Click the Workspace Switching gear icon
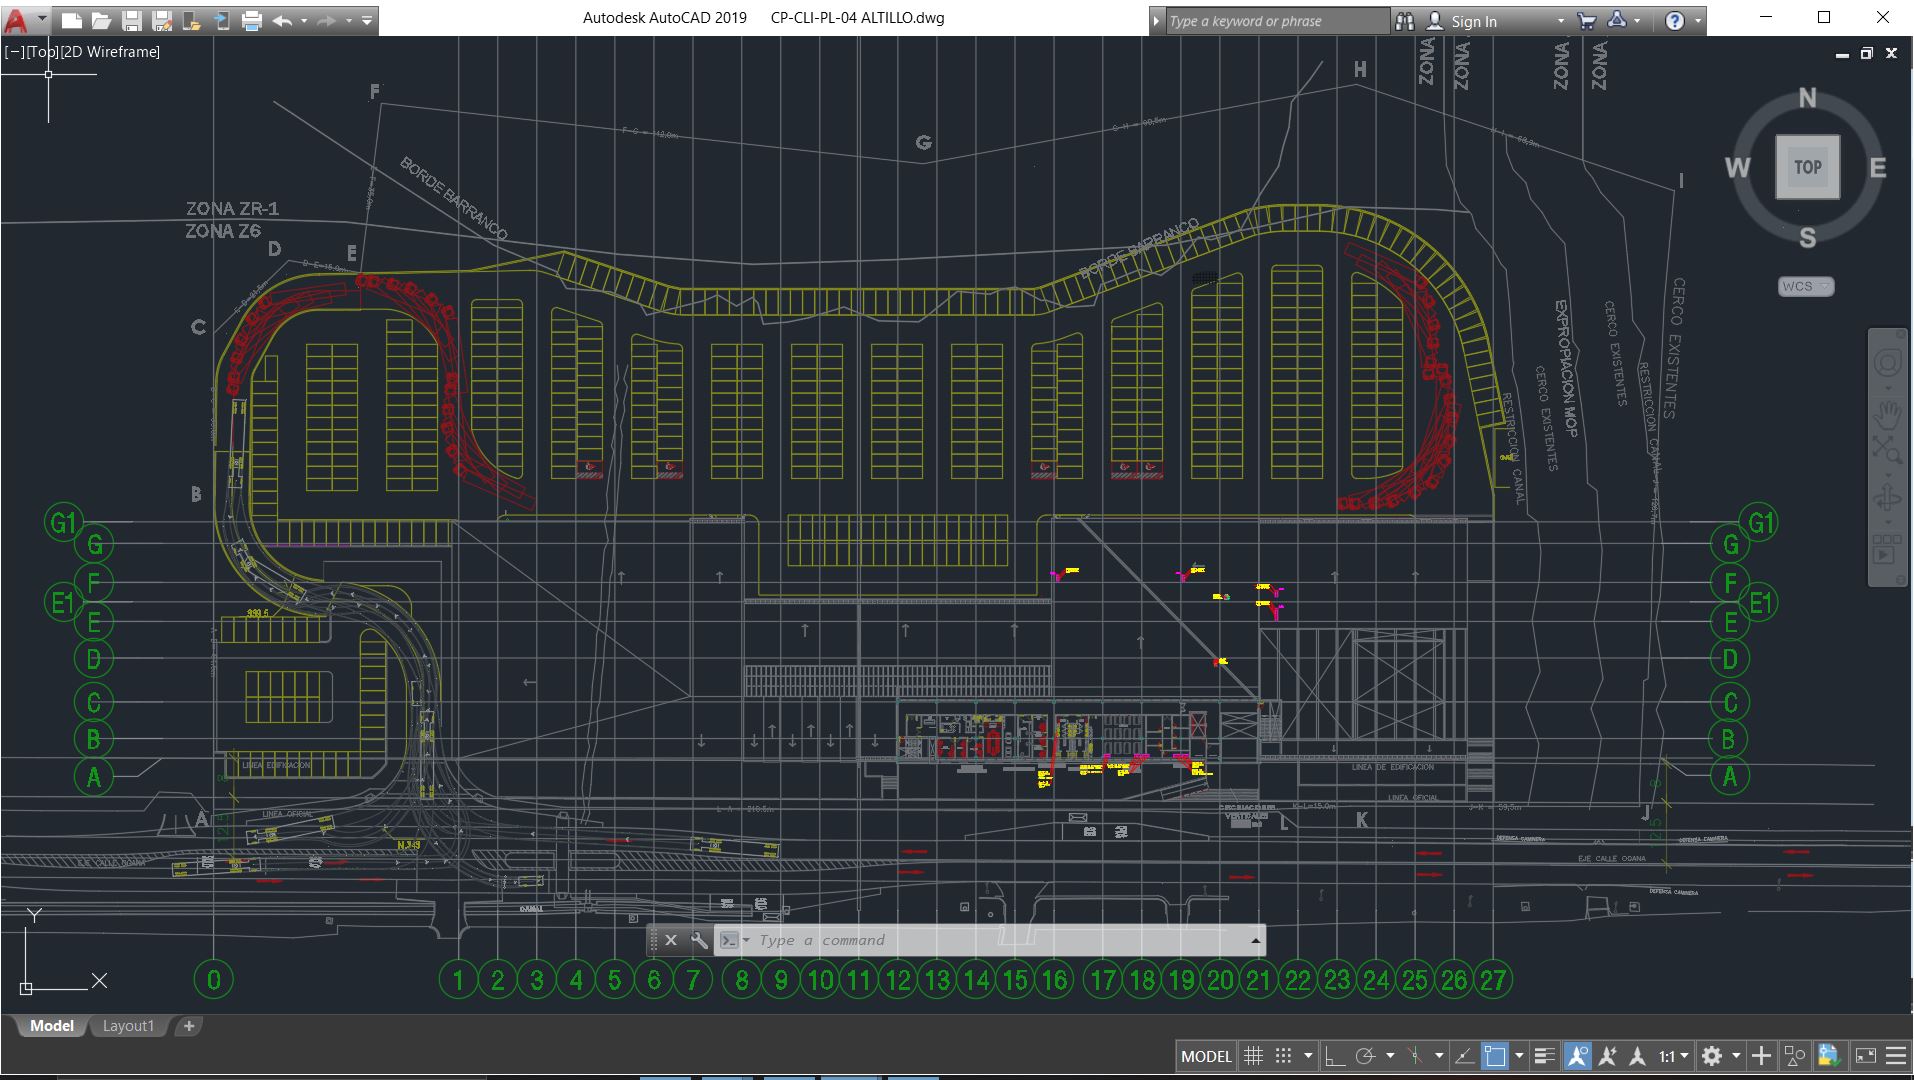Viewport: 1914px width, 1080px height. click(x=1712, y=1056)
